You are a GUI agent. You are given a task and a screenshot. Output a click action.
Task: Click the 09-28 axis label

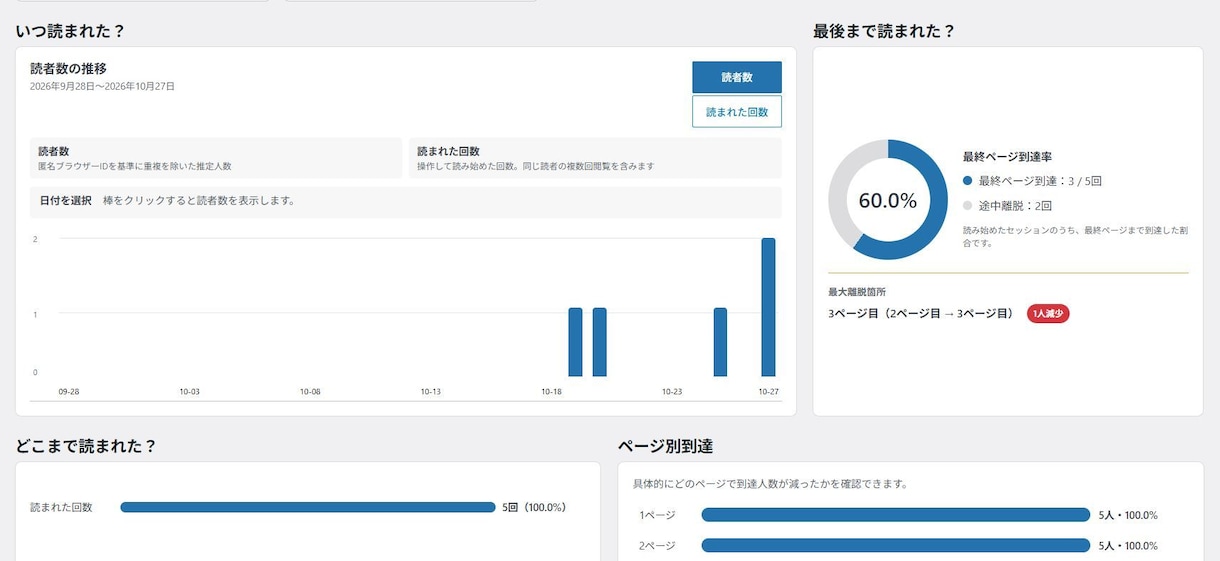pos(69,391)
